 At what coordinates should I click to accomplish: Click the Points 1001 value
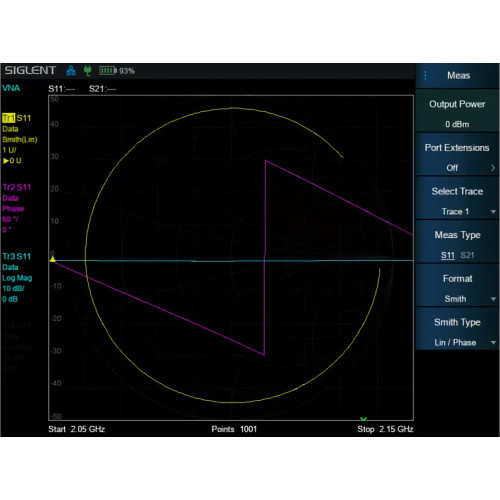[234, 429]
